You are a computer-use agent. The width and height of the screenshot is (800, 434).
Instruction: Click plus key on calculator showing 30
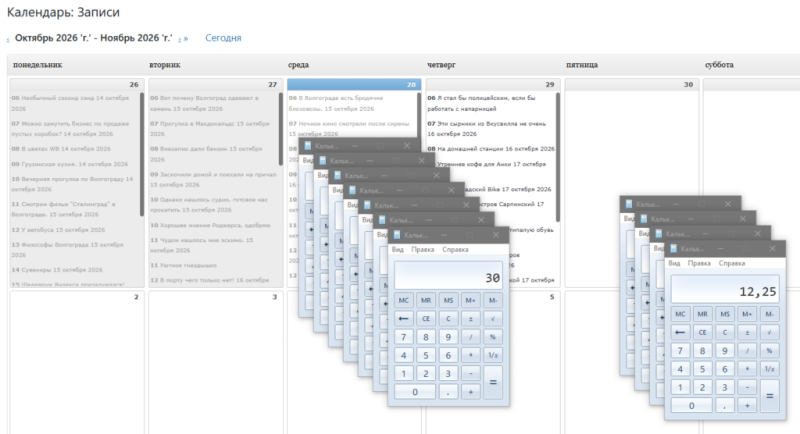[470, 392]
